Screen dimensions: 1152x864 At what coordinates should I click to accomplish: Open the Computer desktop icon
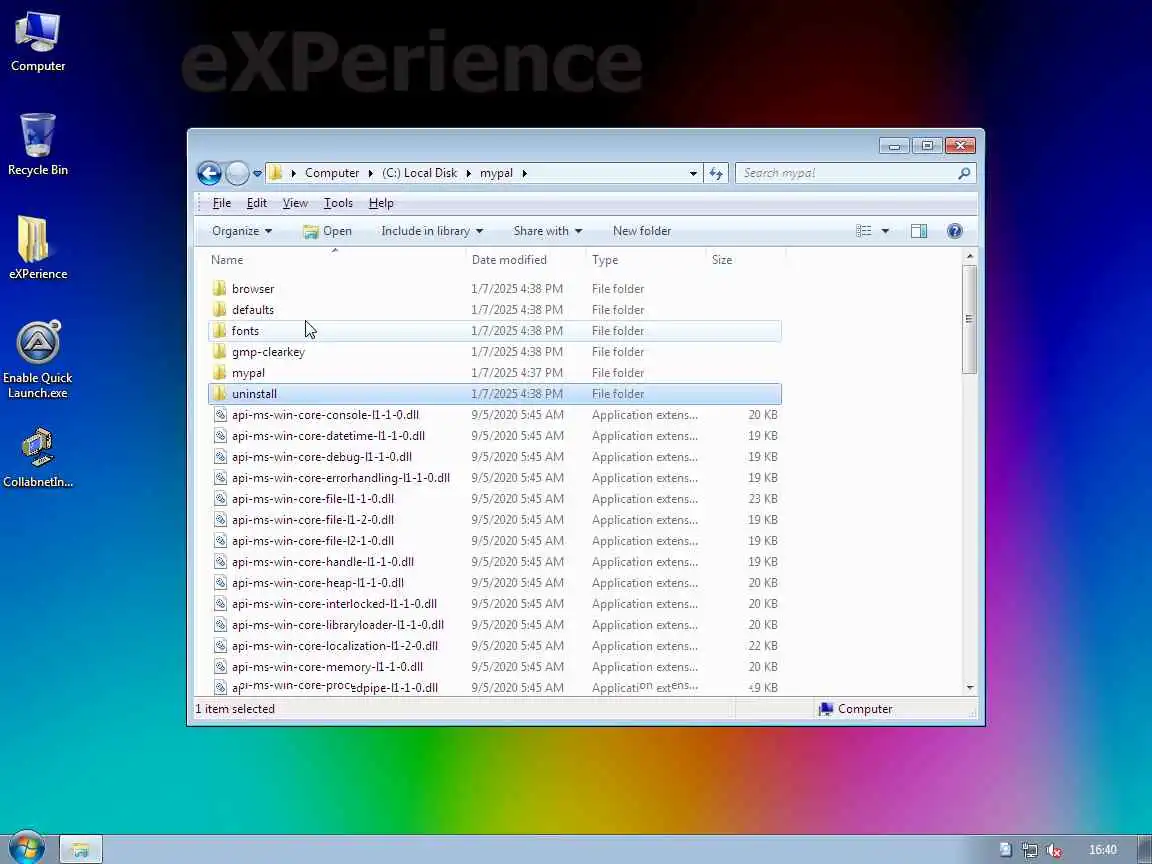pyautogui.click(x=37, y=41)
